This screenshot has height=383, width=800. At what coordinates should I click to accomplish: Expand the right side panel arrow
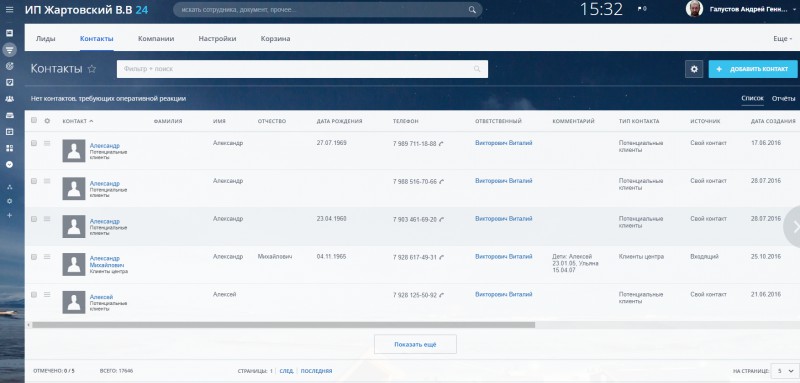793,226
